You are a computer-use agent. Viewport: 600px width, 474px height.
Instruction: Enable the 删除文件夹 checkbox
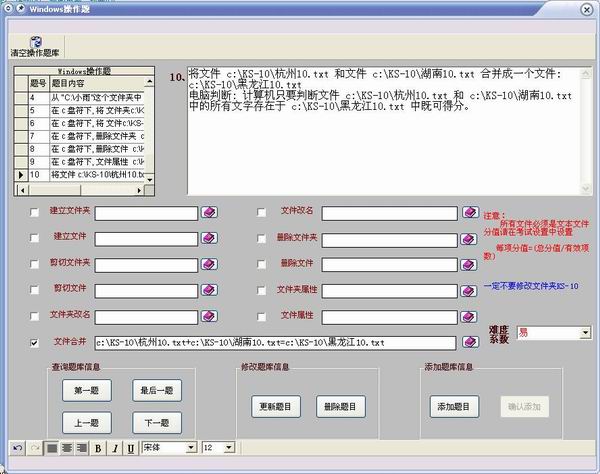[x=262, y=239]
